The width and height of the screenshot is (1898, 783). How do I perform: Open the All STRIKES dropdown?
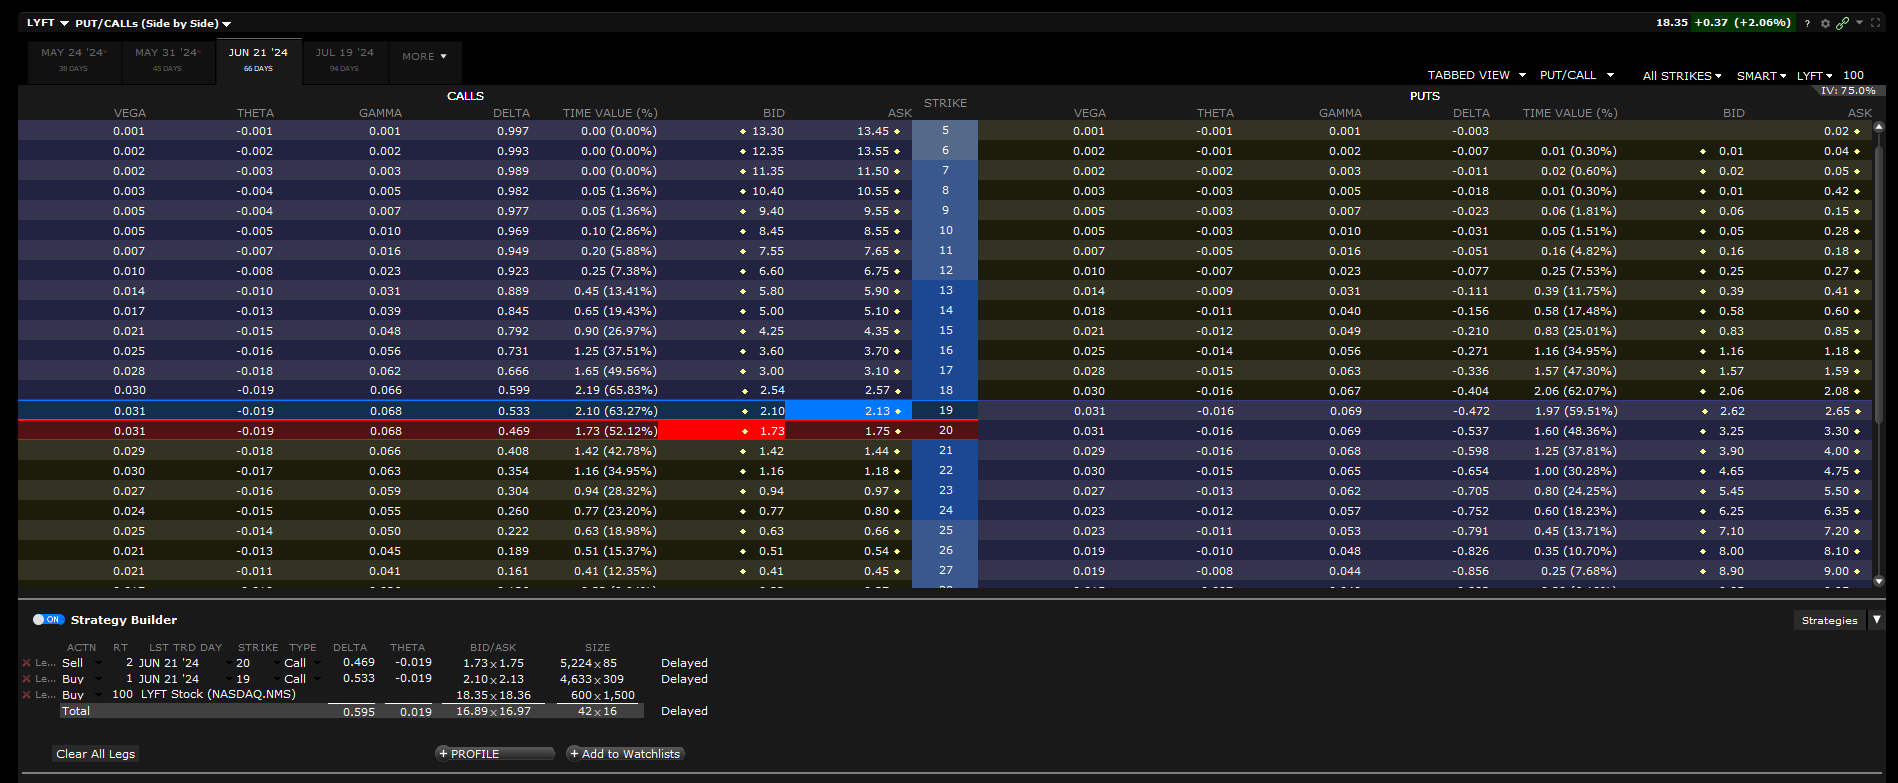point(1681,76)
